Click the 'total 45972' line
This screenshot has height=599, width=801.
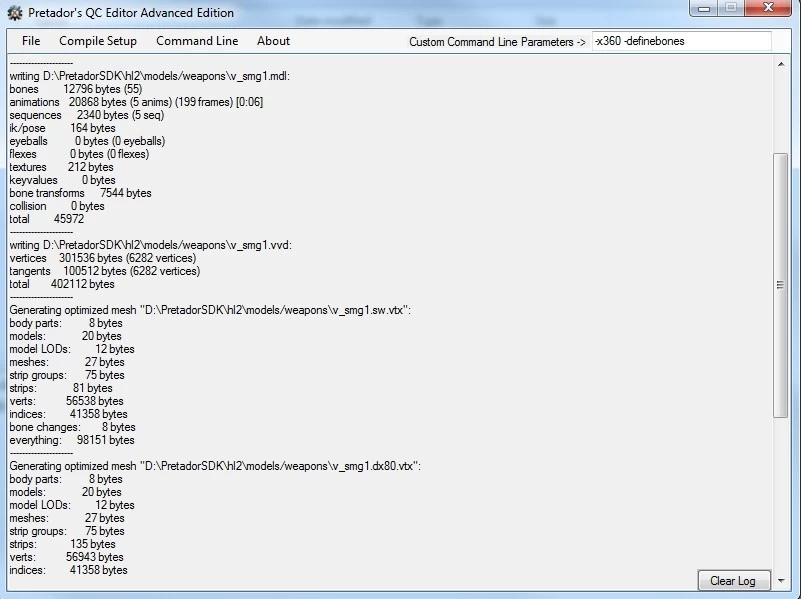coord(46,219)
